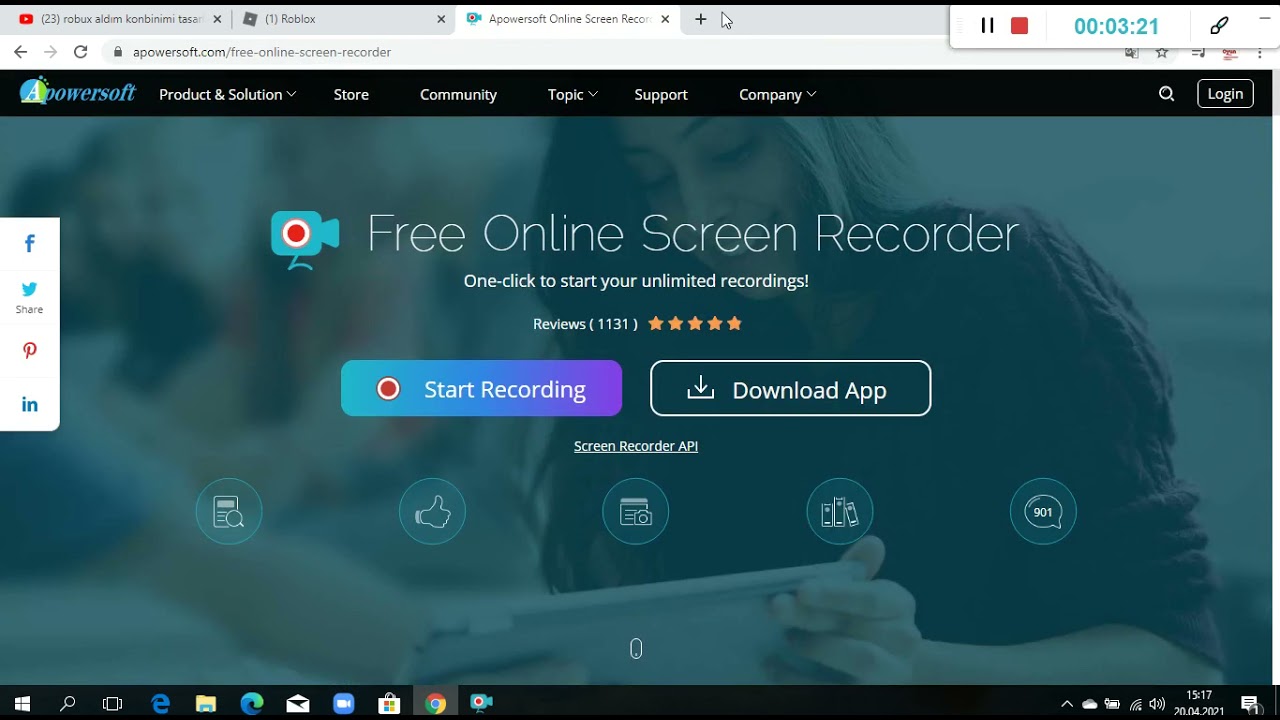Bookmark this page with the star icon
The image size is (1280, 720).
coord(1161,52)
